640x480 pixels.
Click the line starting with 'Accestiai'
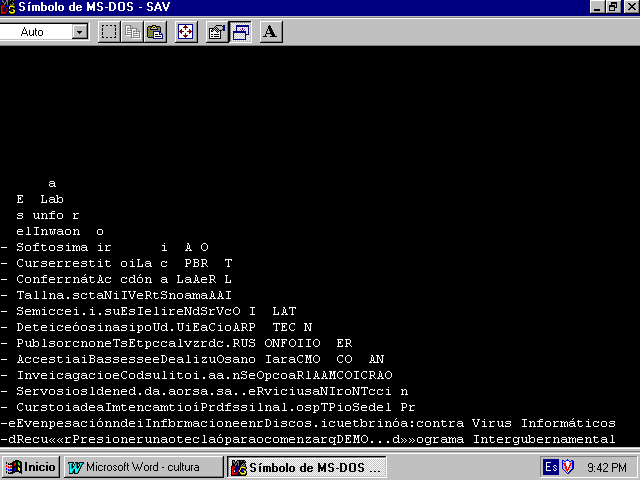[x=193, y=359]
